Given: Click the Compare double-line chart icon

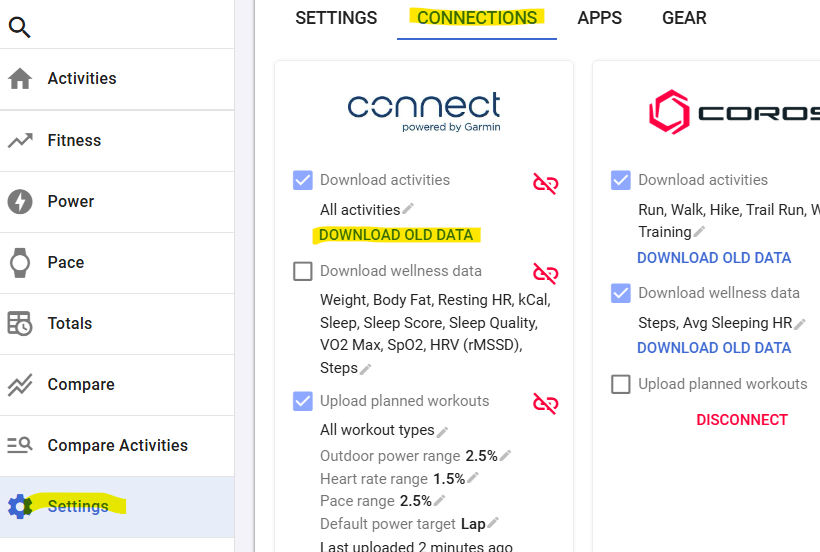Looking at the screenshot, I should pos(20,384).
